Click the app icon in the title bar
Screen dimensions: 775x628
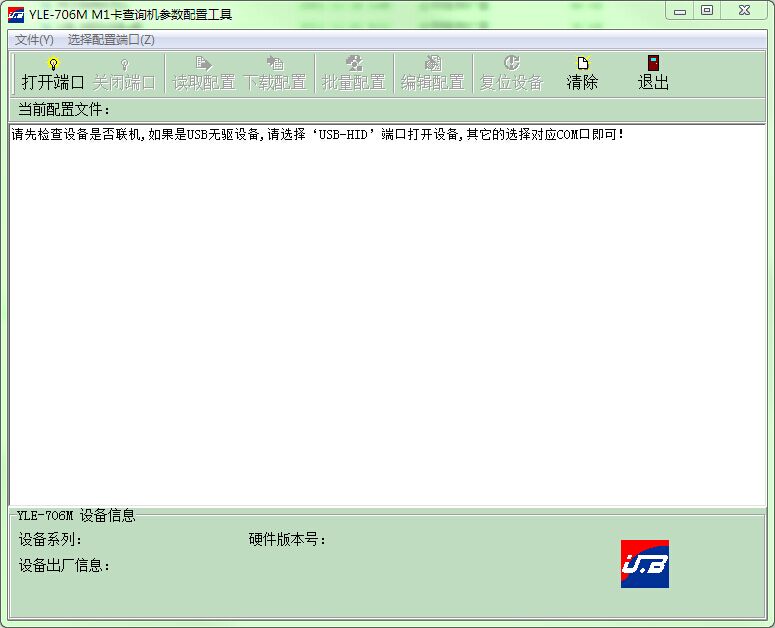coord(16,14)
